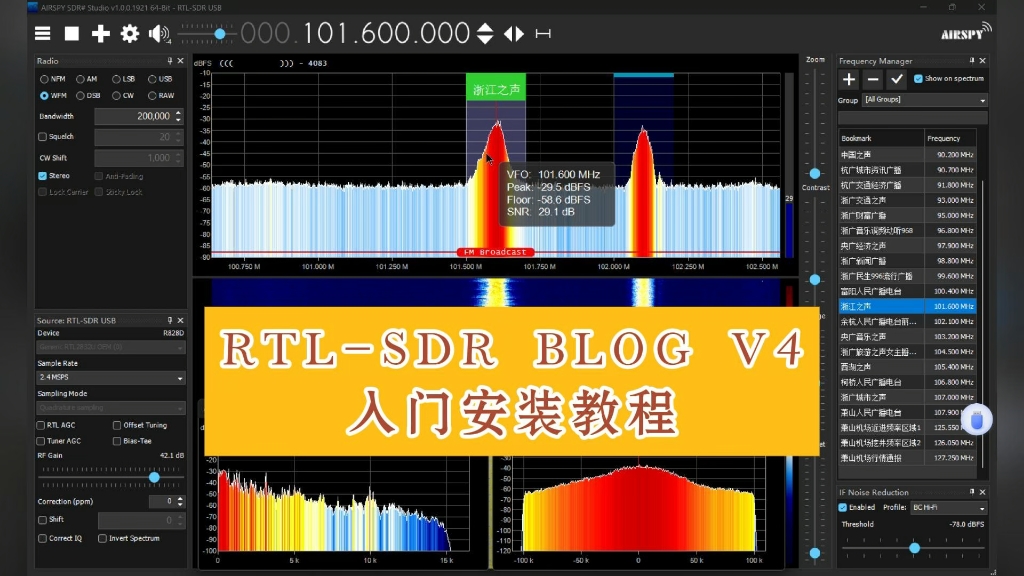Open the main hamburger menu
The height and width of the screenshot is (576, 1024).
[42, 33]
